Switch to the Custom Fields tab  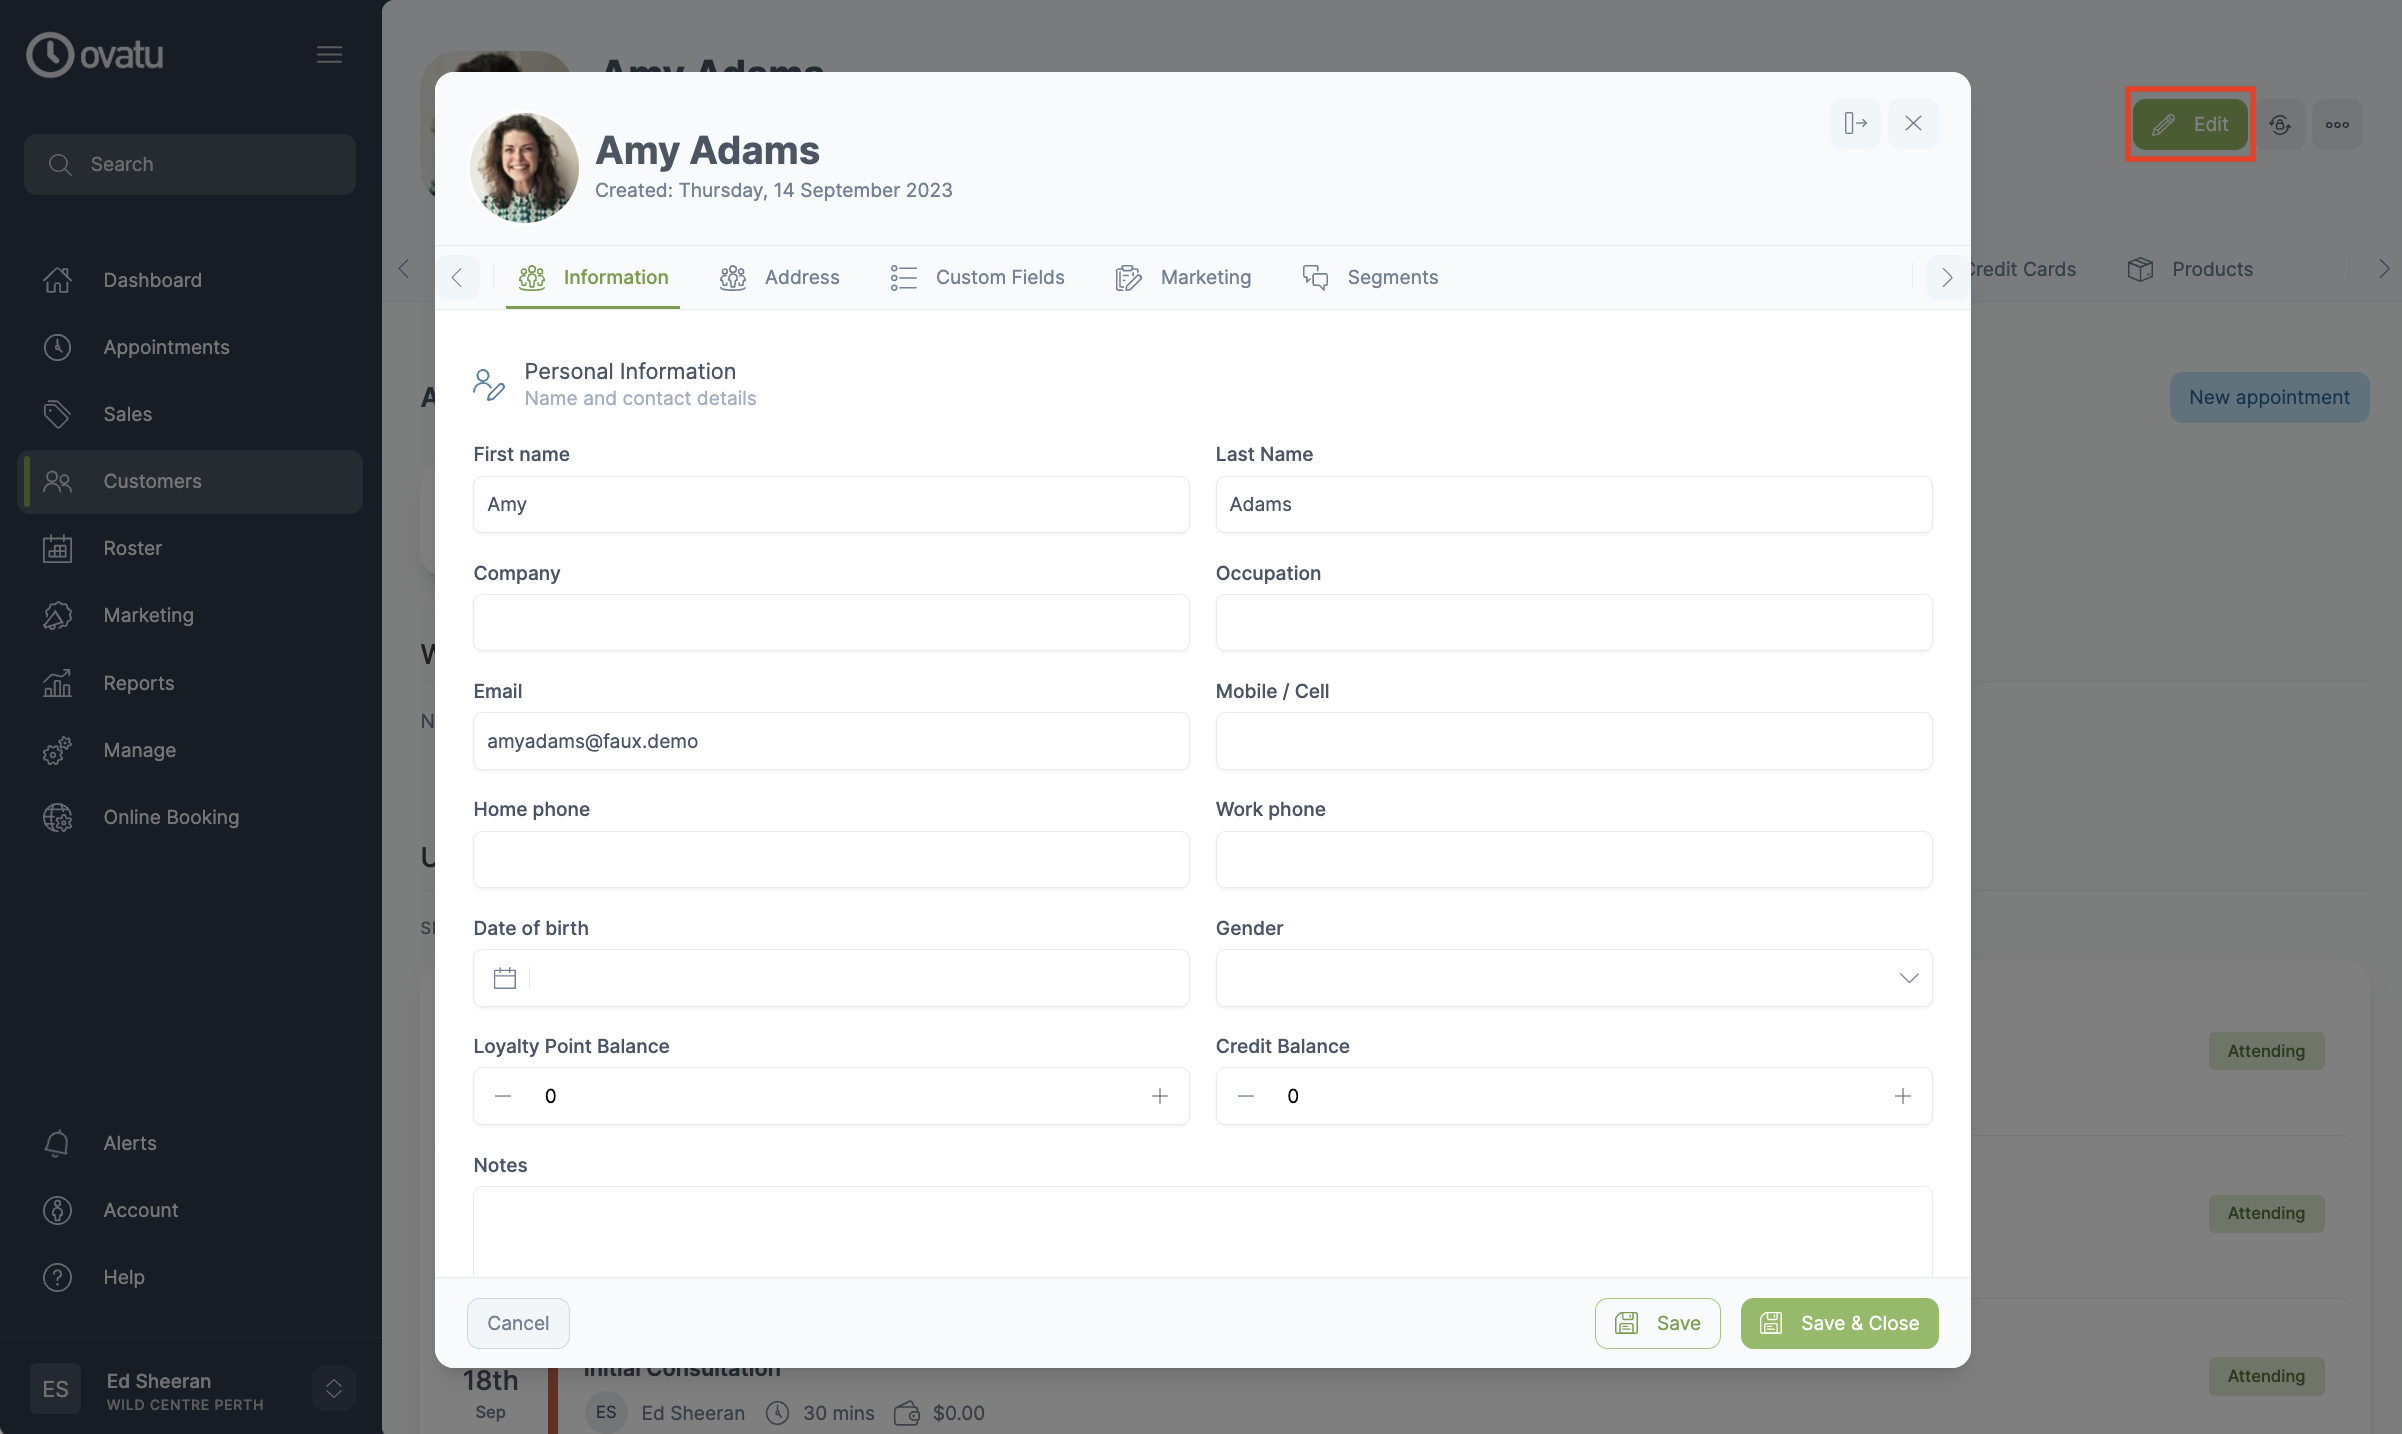(1000, 277)
